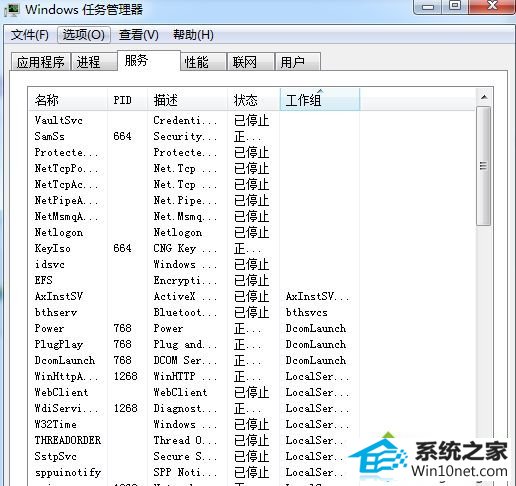Click the ActiveX description cell
This screenshot has height=486, width=516.
click(185, 296)
